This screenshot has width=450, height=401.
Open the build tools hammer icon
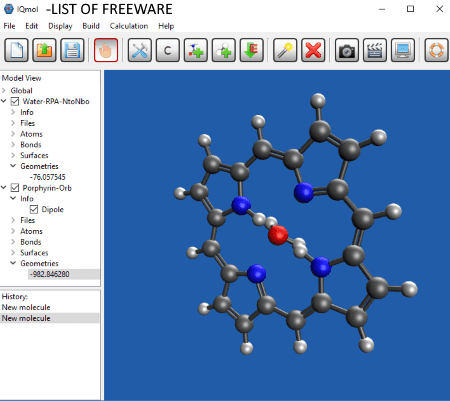click(140, 50)
